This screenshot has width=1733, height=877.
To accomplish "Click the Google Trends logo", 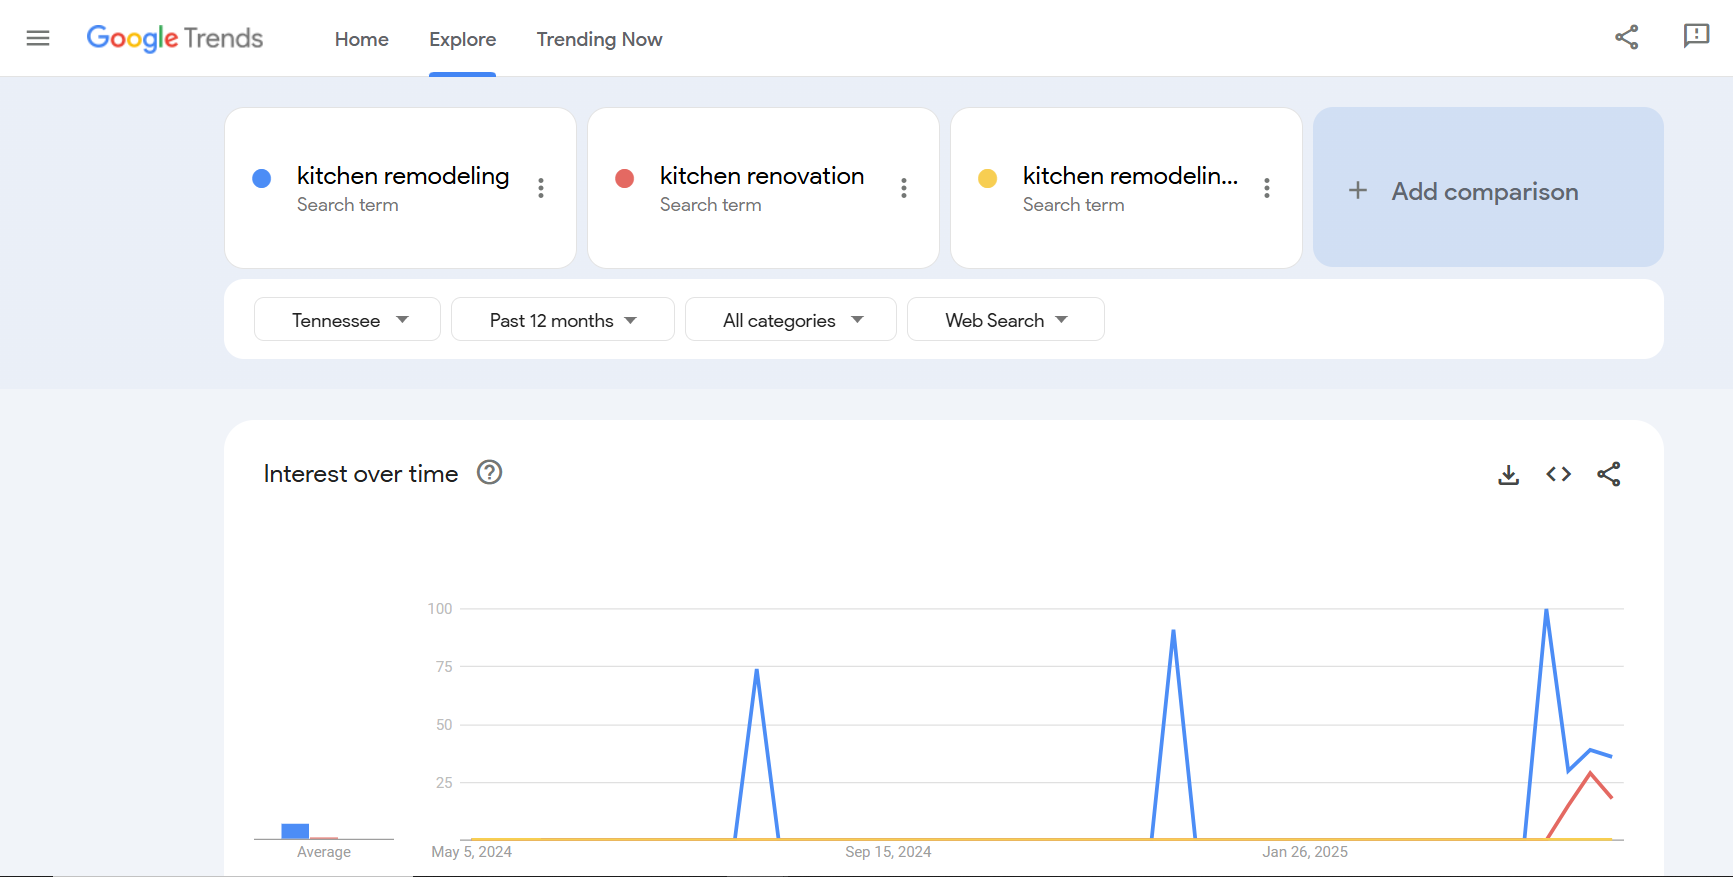I will click(x=175, y=38).
